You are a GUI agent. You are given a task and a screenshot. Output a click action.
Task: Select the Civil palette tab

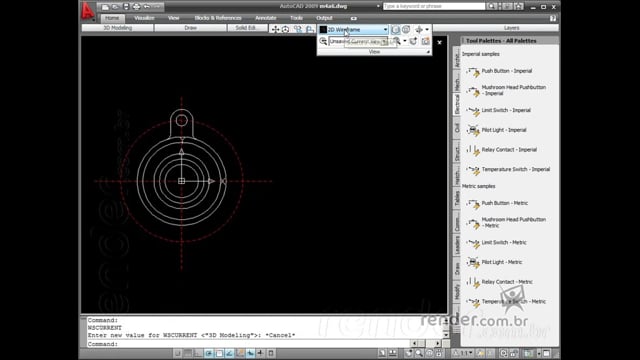[457, 128]
